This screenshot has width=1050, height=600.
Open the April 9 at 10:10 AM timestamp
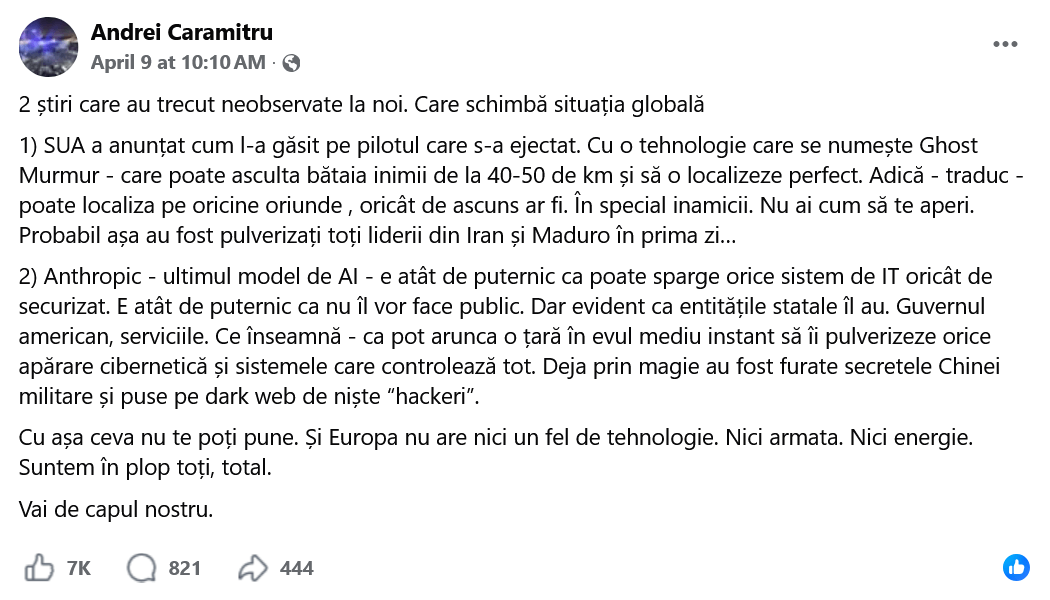pos(179,62)
